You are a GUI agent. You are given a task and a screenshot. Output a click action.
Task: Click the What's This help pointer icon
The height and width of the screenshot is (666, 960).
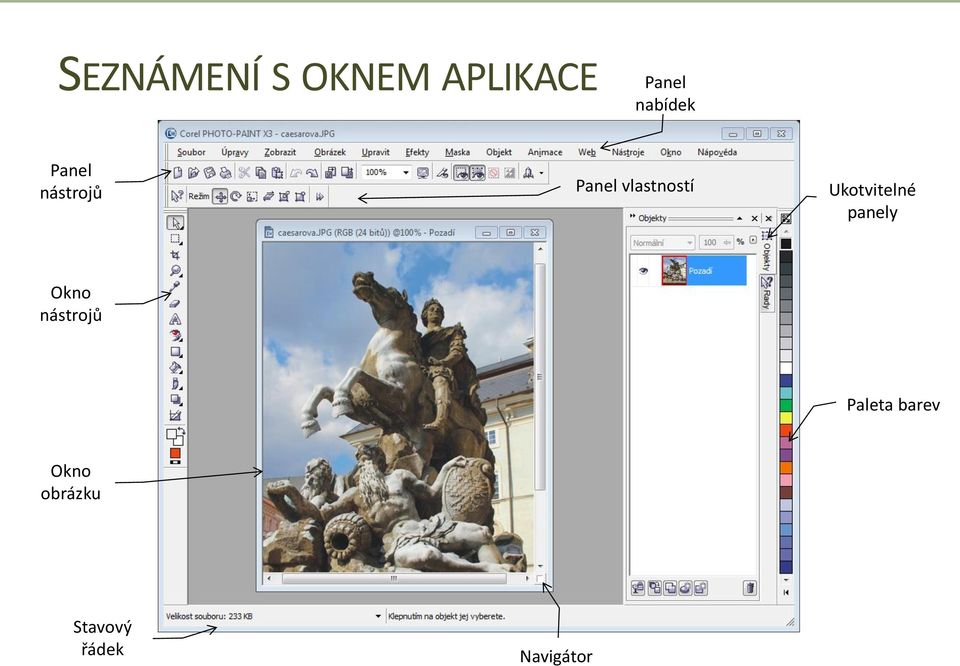(177, 196)
